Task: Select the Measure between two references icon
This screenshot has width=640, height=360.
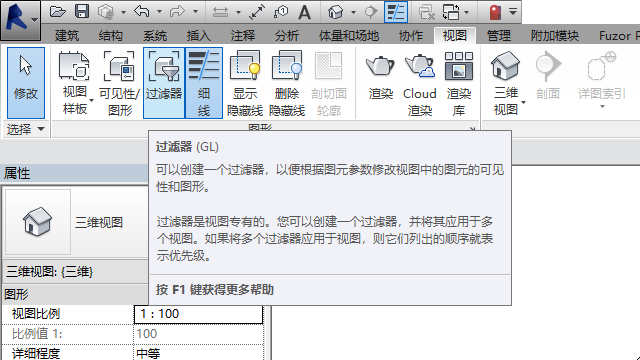Action: click(220, 12)
